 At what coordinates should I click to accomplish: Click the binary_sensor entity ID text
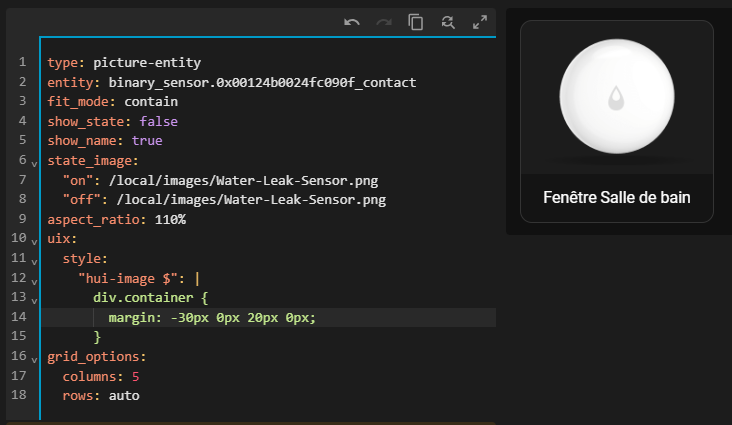coord(262,82)
